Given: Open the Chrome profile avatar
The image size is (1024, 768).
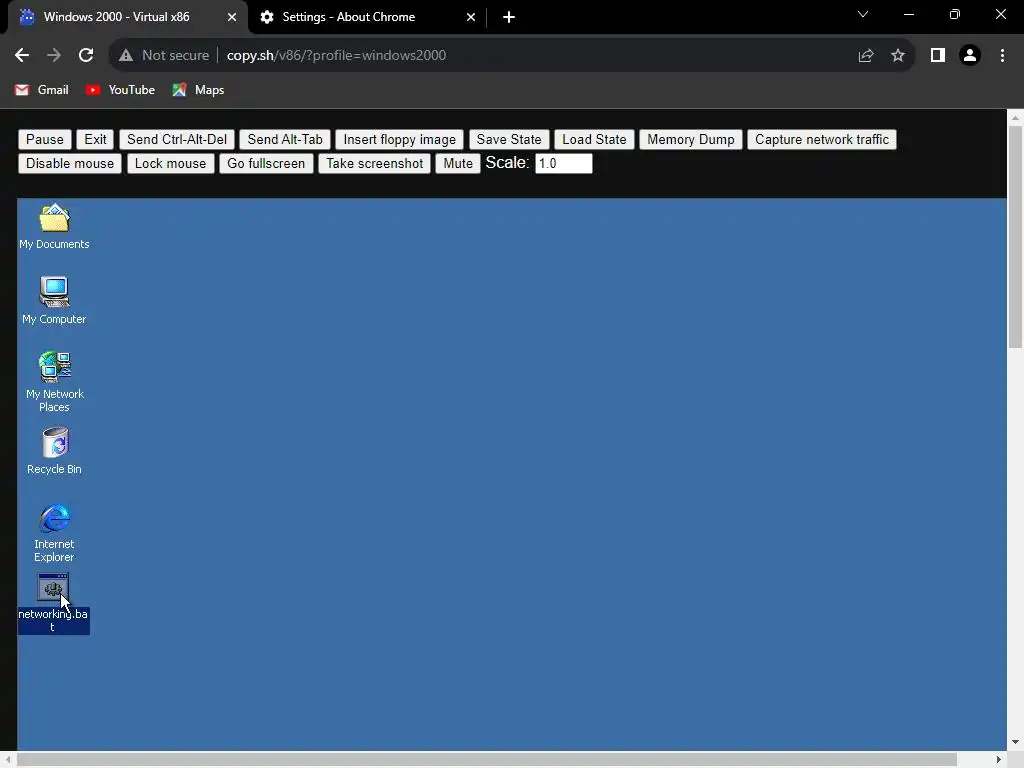Looking at the screenshot, I should click(970, 56).
